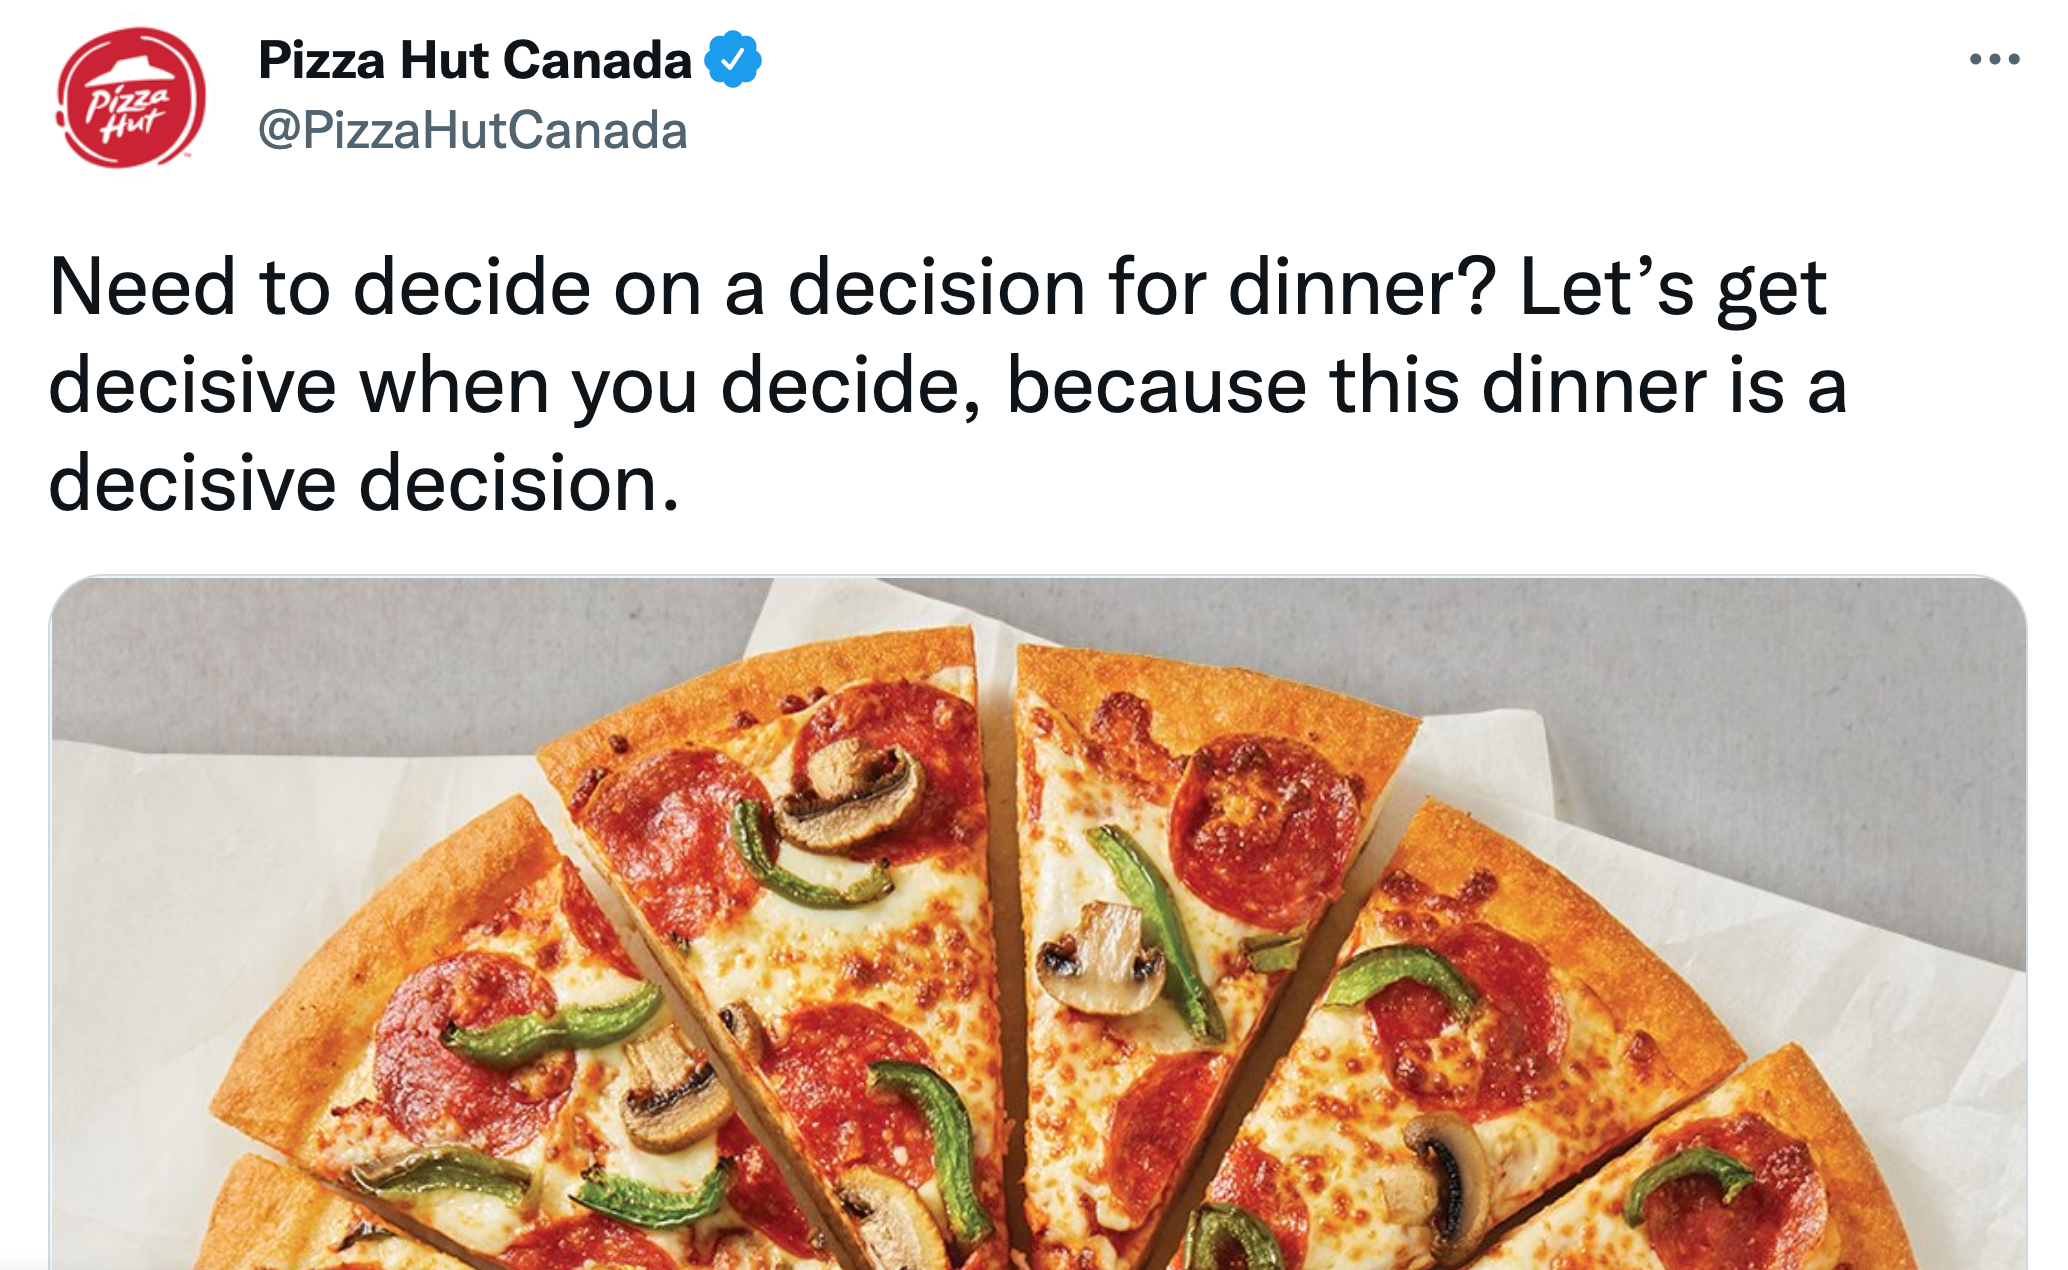The width and height of the screenshot is (2068, 1270).
Task: Click the @PizzaHutCanada handle
Action: pos(472,131)
